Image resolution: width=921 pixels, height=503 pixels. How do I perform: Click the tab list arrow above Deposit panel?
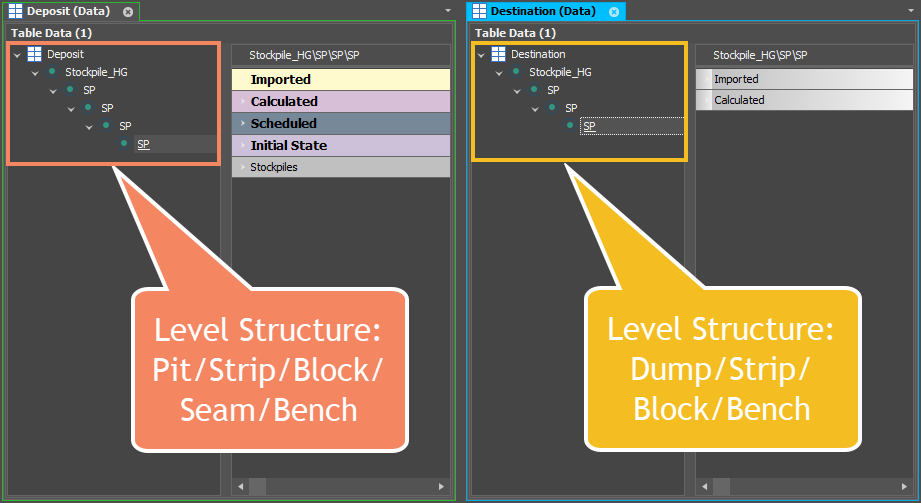(448, 11)
